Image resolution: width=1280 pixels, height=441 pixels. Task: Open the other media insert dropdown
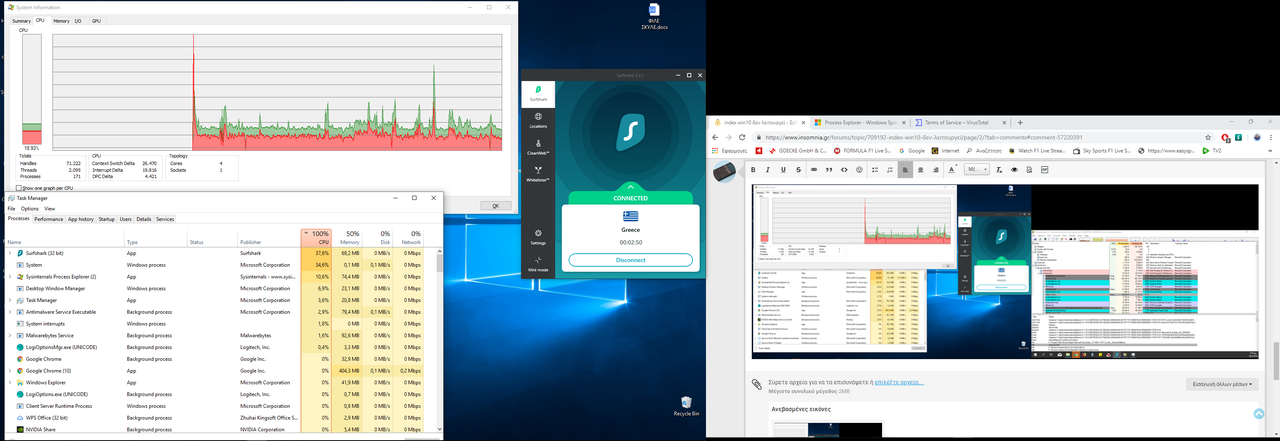click(x=1222, y=383)
